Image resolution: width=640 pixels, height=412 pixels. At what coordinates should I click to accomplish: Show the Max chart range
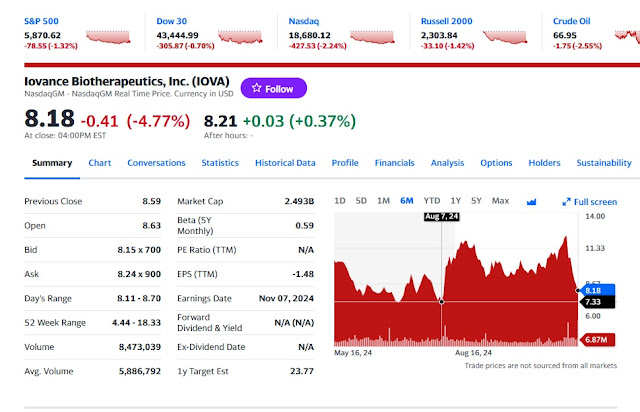(x=500, y=201)
